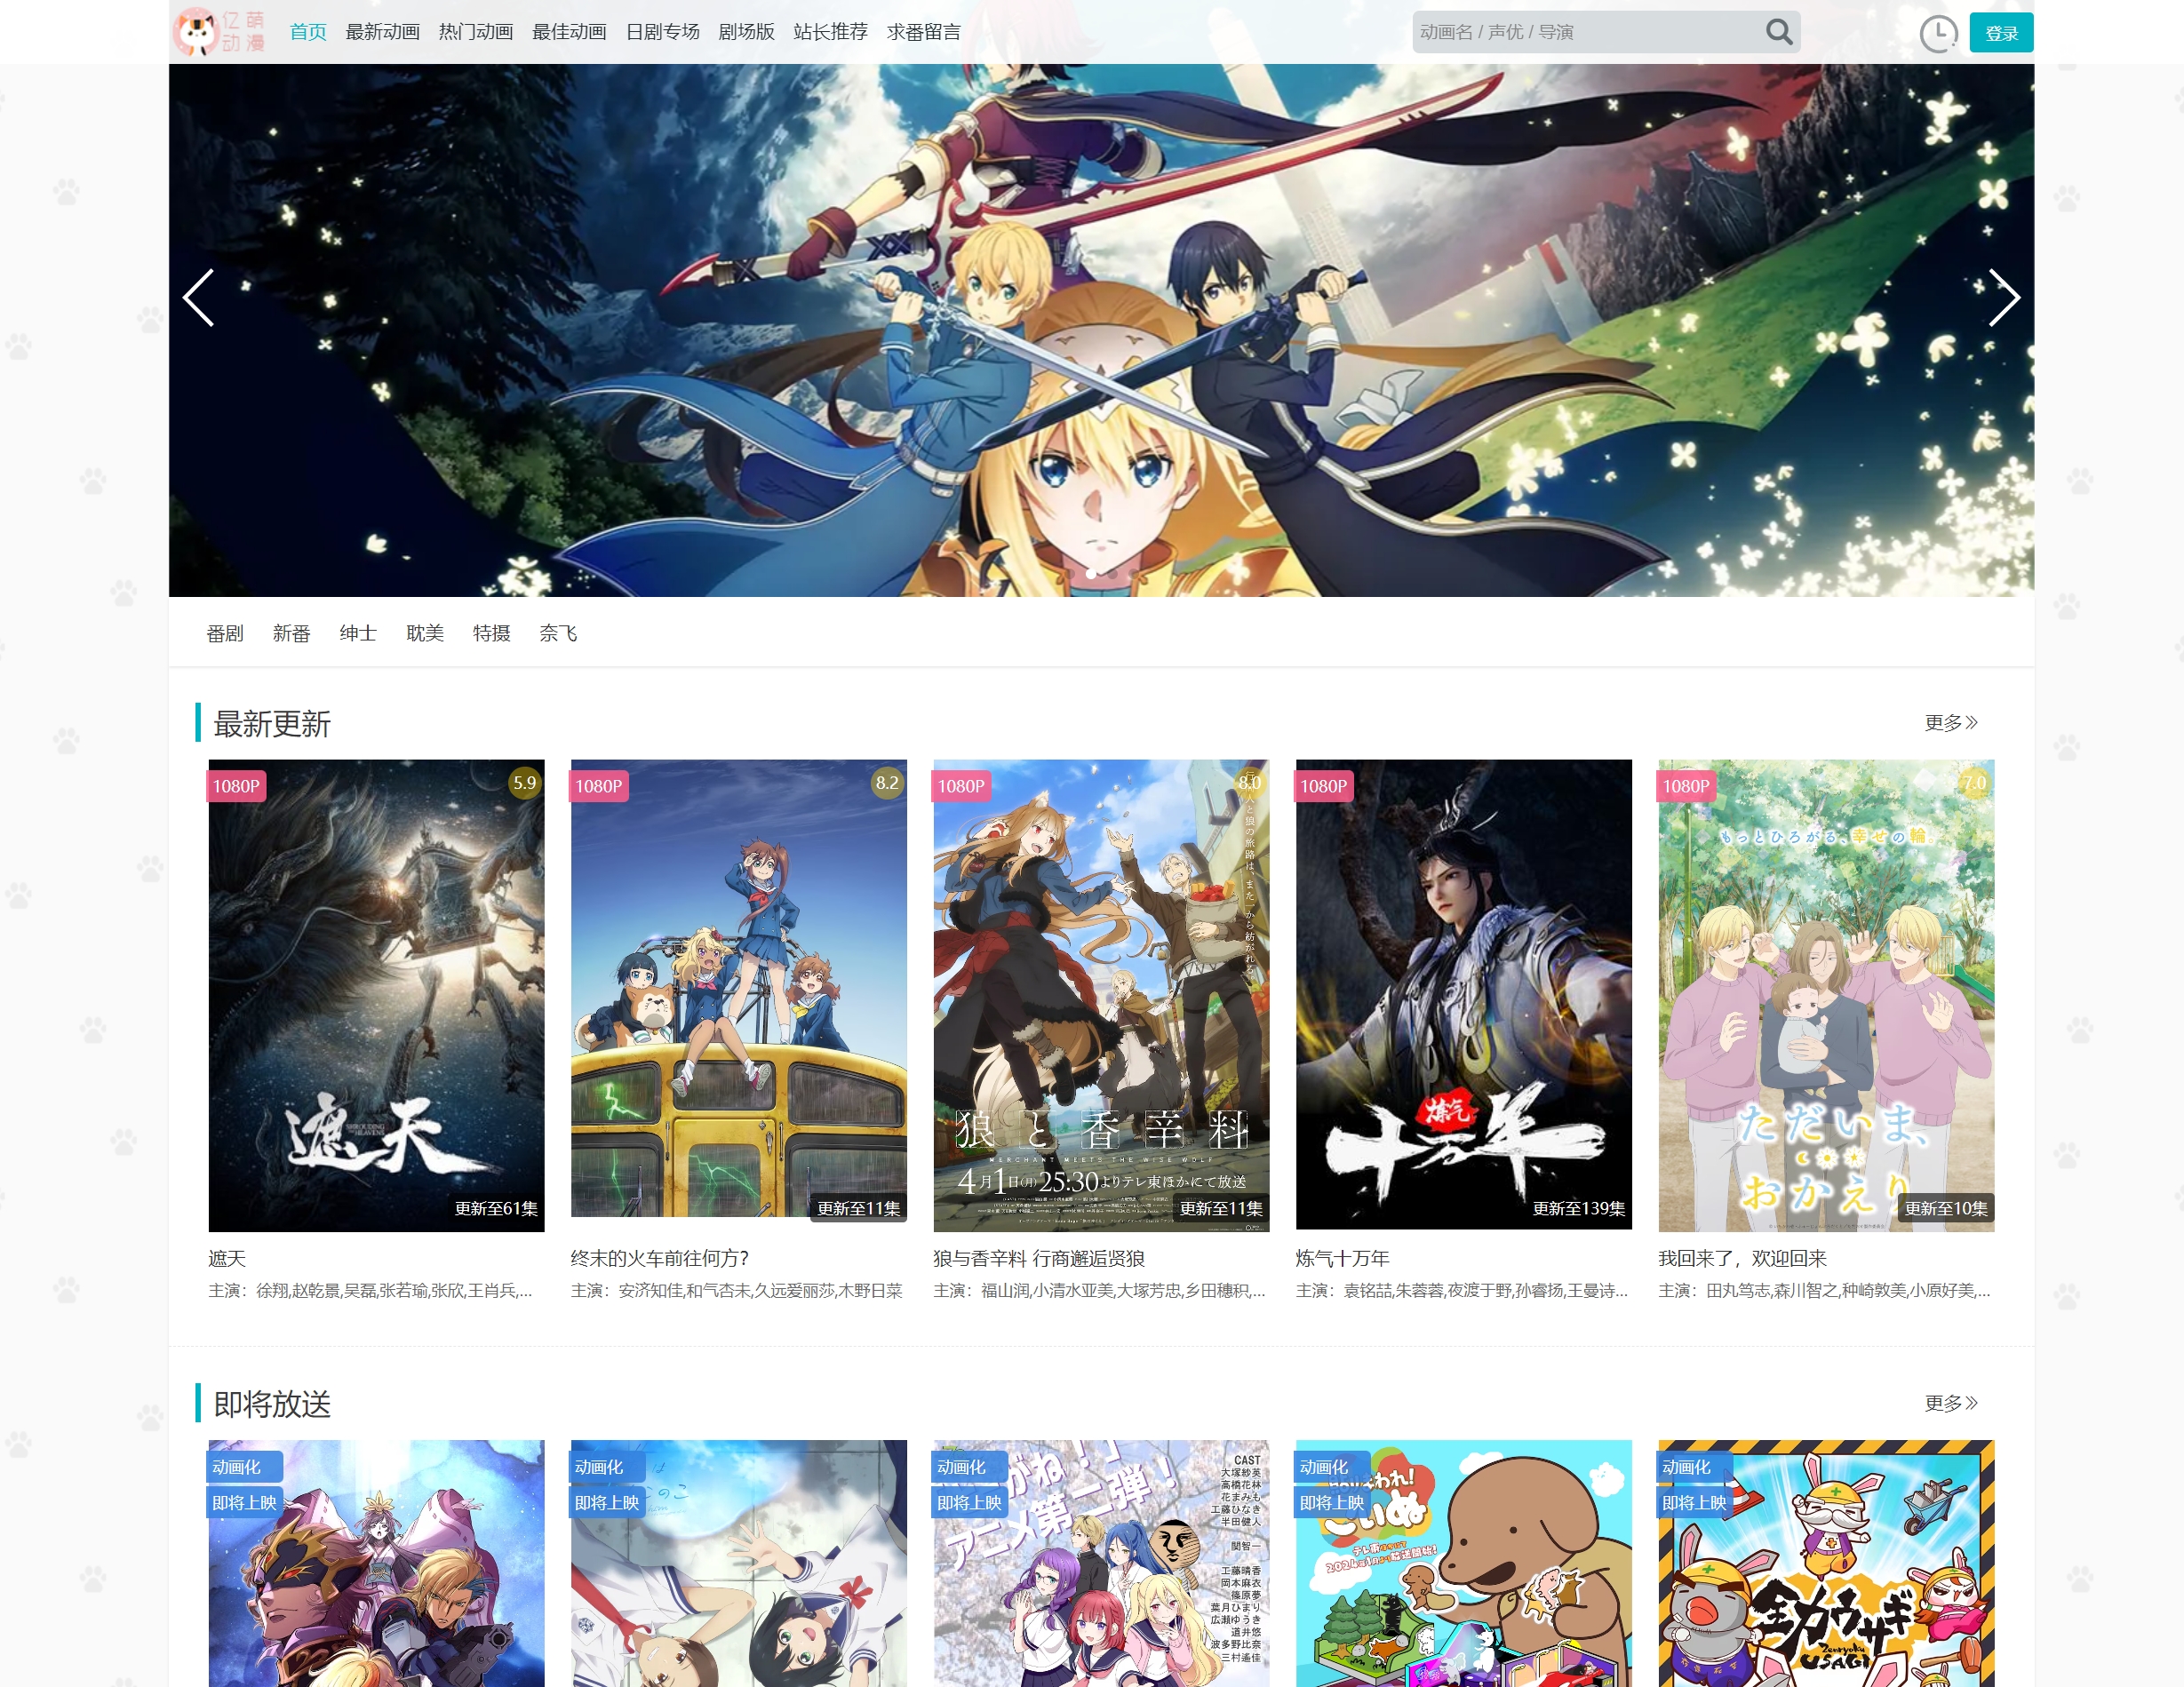This screenshot has height=1687, width=2184.
Task: Click the cast line starting with 袁铭喆
Action: tap(1462, 1290)
